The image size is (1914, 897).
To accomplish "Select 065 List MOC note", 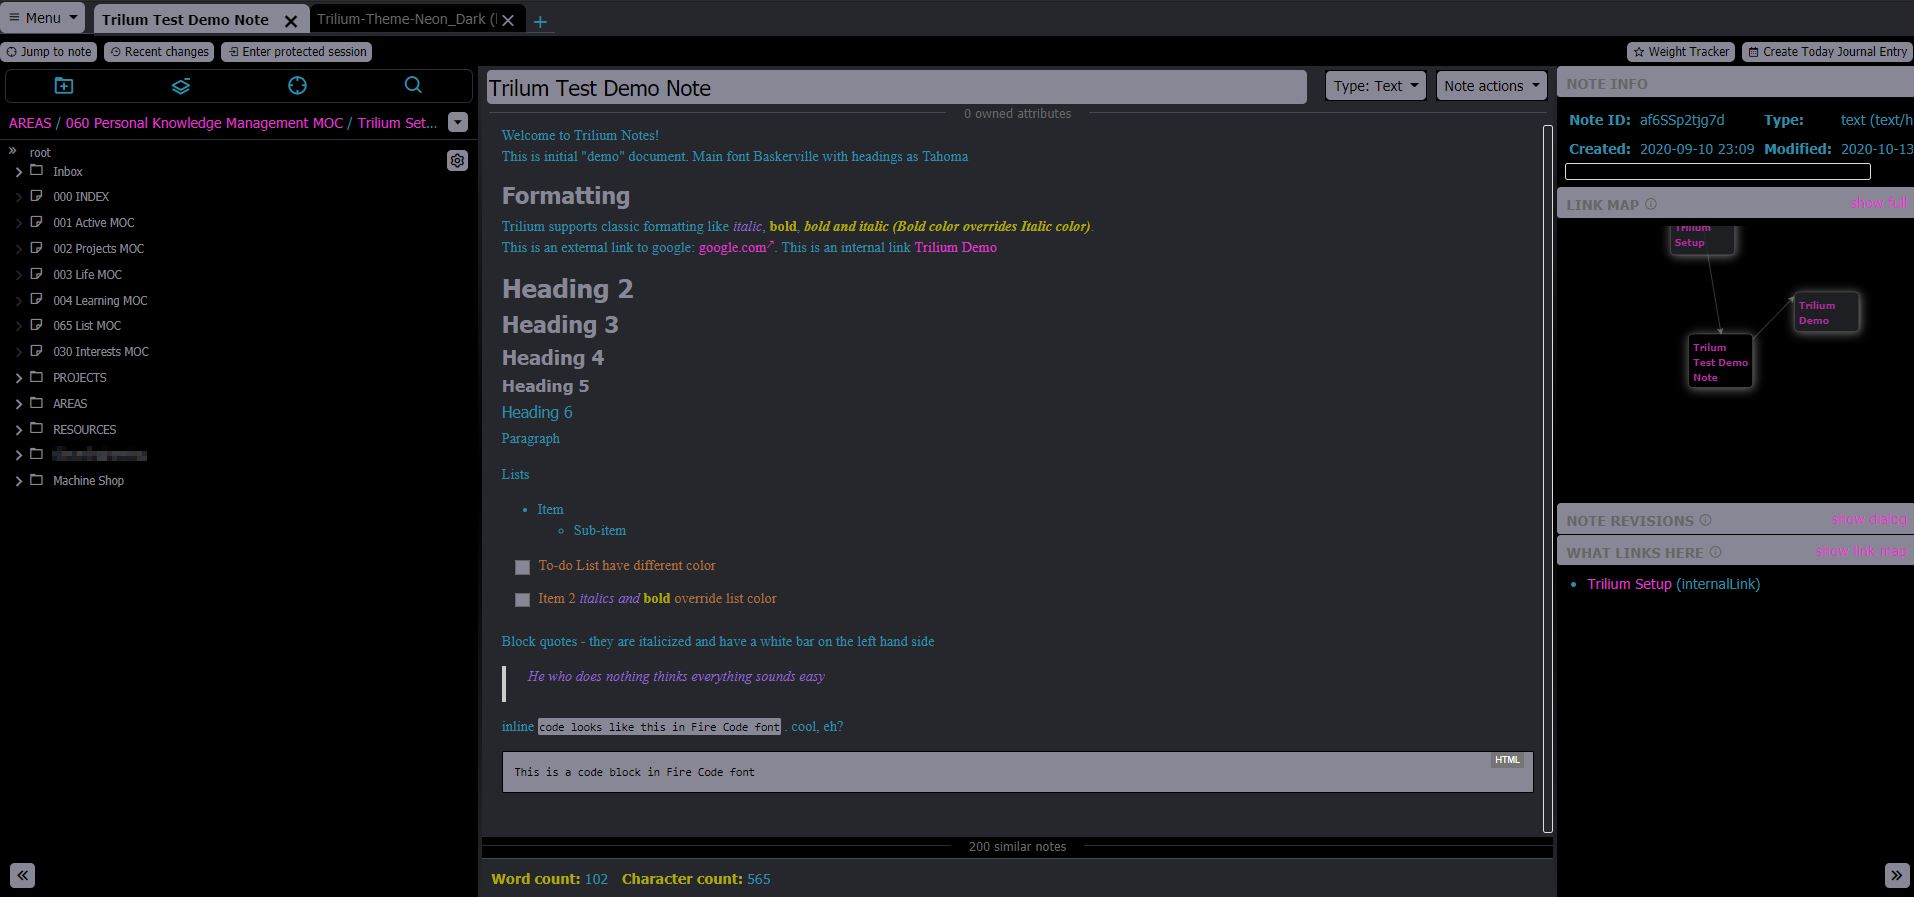I will (x=87, y=326).
